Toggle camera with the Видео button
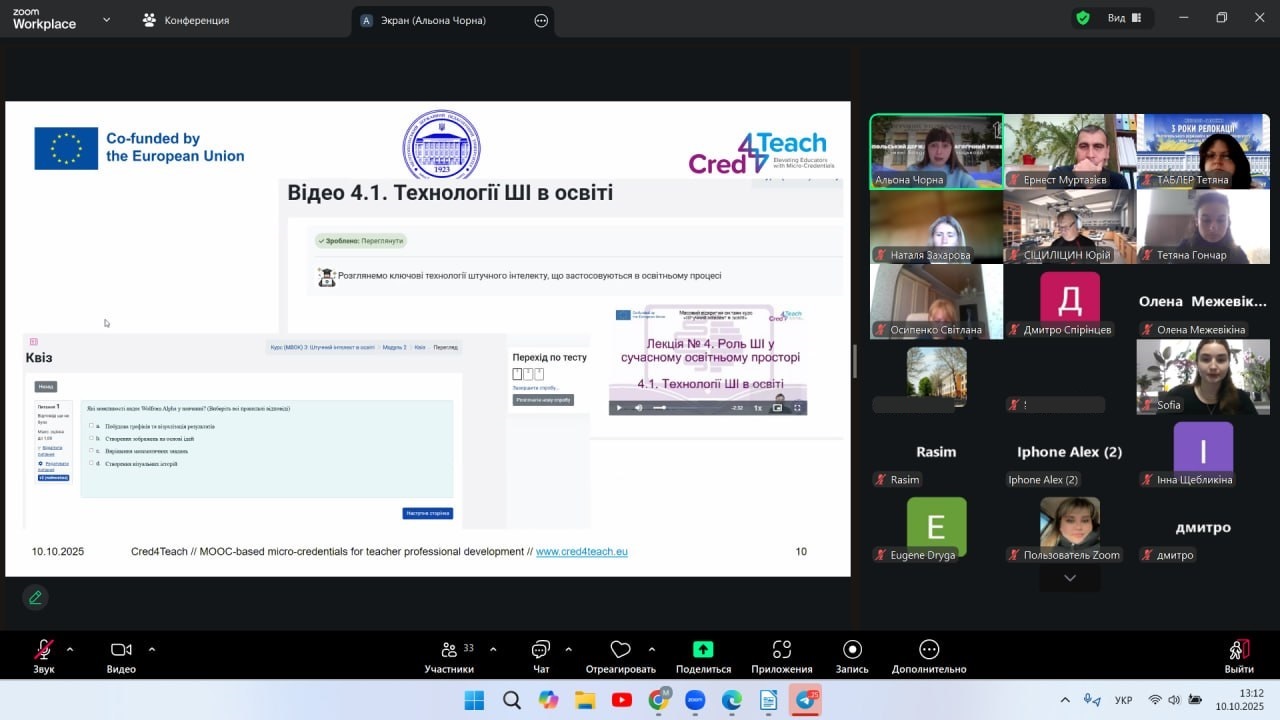The width and height of the screenshot is (1280, 720). pyautogui.click(x=121, y=651)
